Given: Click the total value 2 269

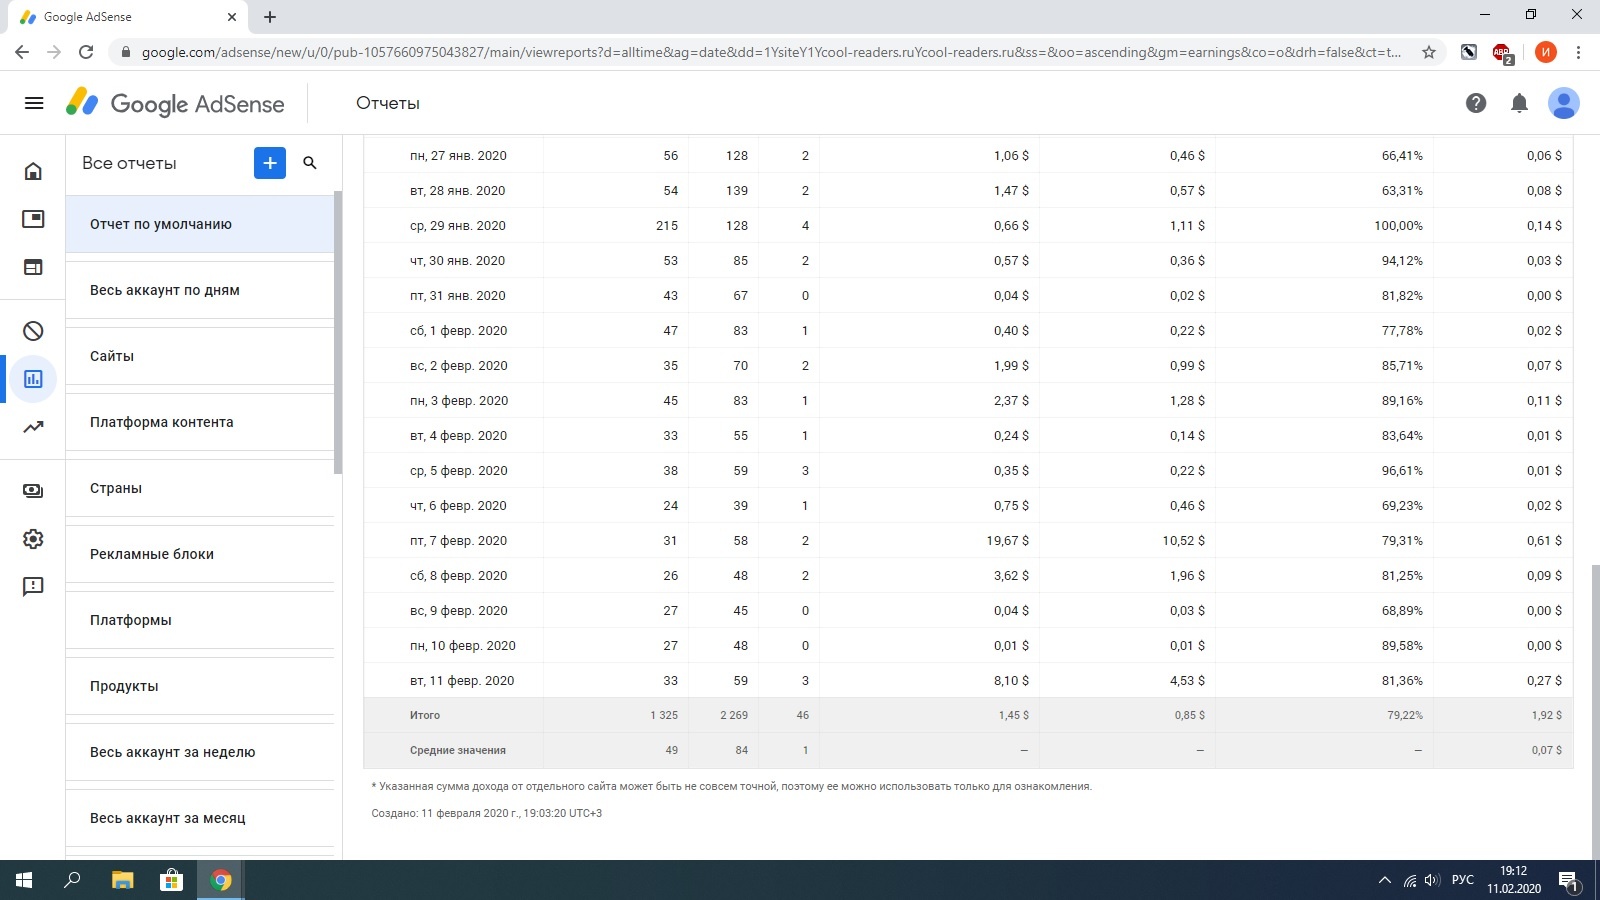Looking at the screenshot, I should [734, 715].
